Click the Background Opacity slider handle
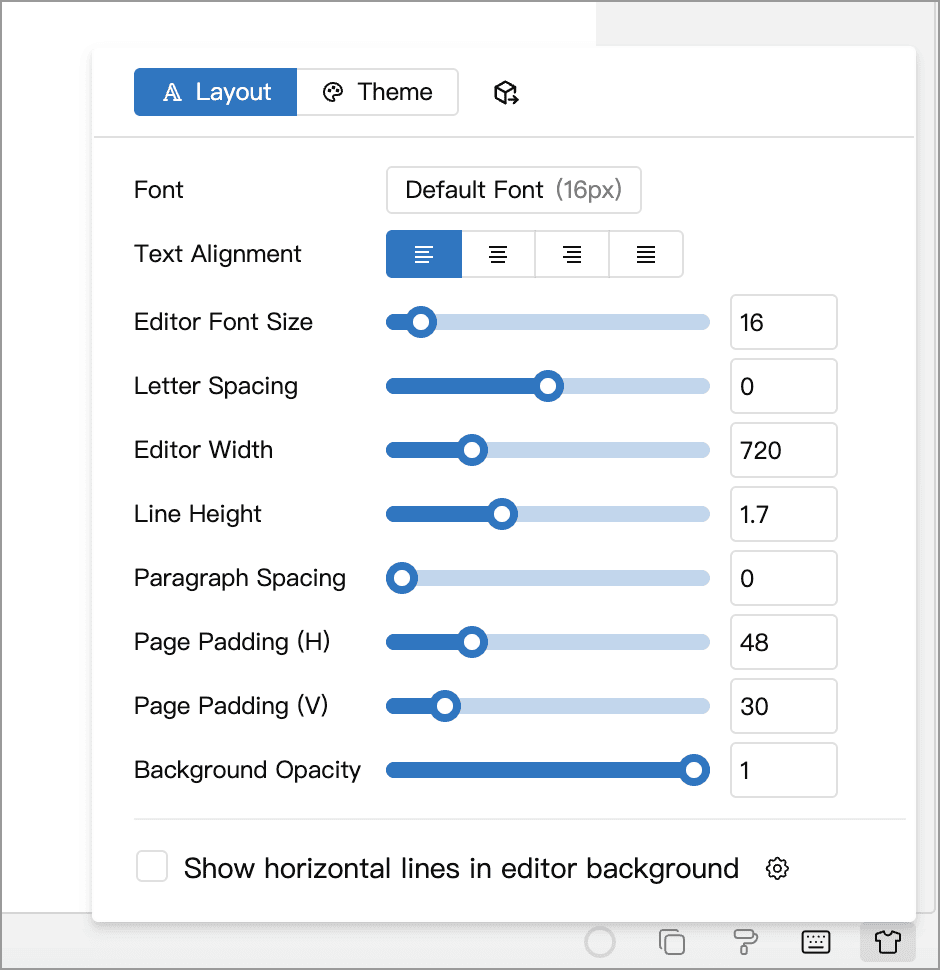This screenshot has height=970, width=940. tap(694, 770)
